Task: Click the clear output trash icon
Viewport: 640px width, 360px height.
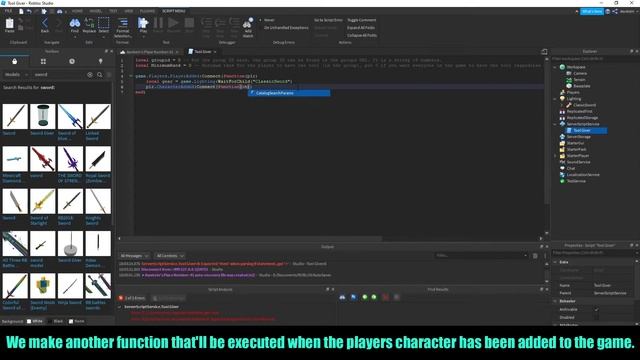Action: pyautogui.click(x=535, y=256)
